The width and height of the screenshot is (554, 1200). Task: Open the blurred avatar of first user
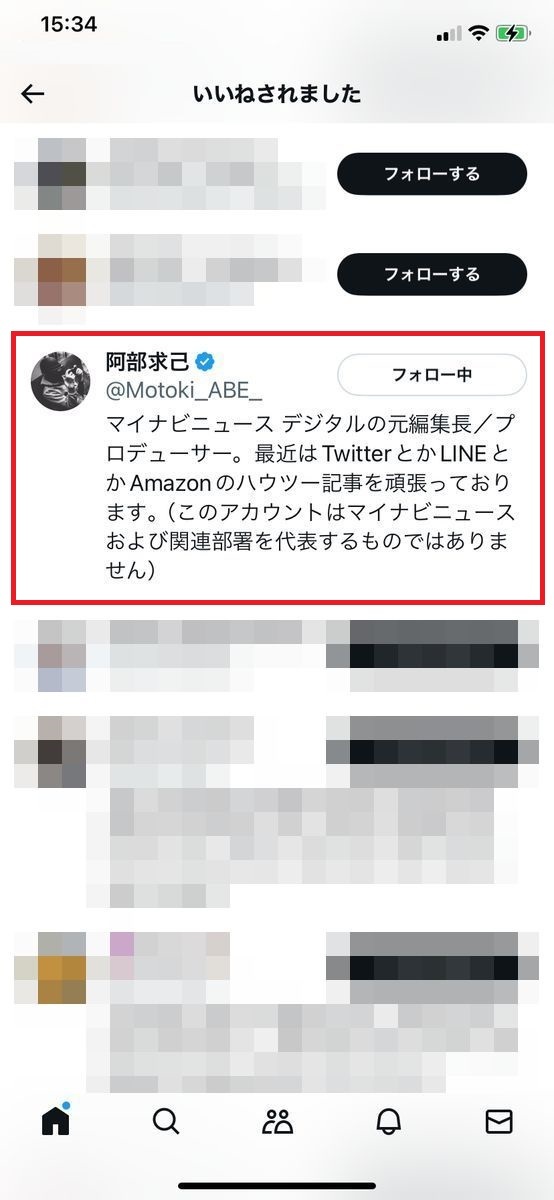pyautogui.click(x=61, y=174)
